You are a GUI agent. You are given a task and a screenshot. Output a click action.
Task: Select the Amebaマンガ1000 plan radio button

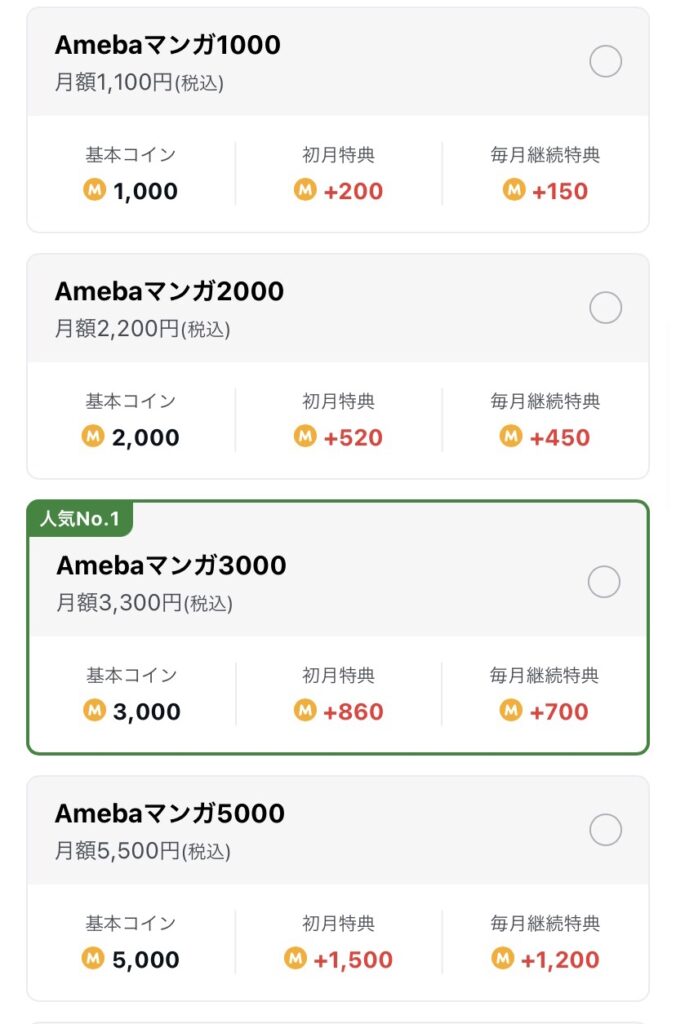click(x=605, y=61)
